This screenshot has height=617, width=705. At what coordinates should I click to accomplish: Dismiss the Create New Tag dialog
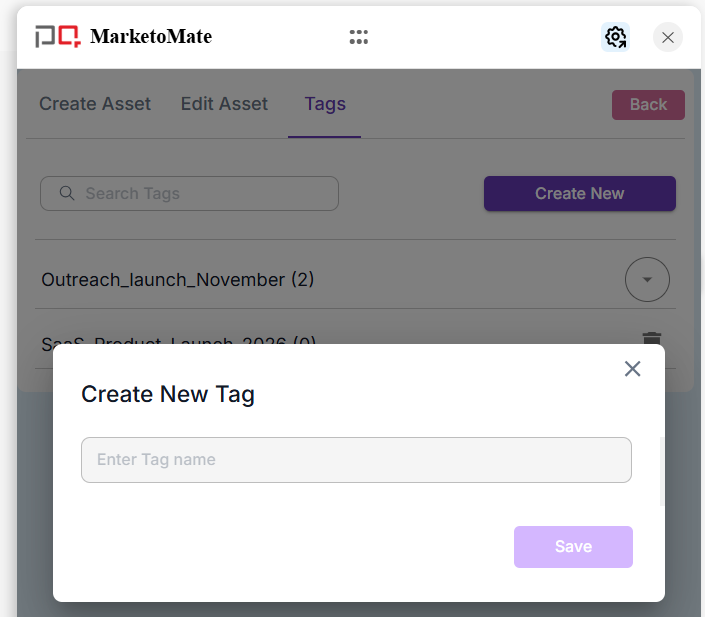click(x=632, y=369)
